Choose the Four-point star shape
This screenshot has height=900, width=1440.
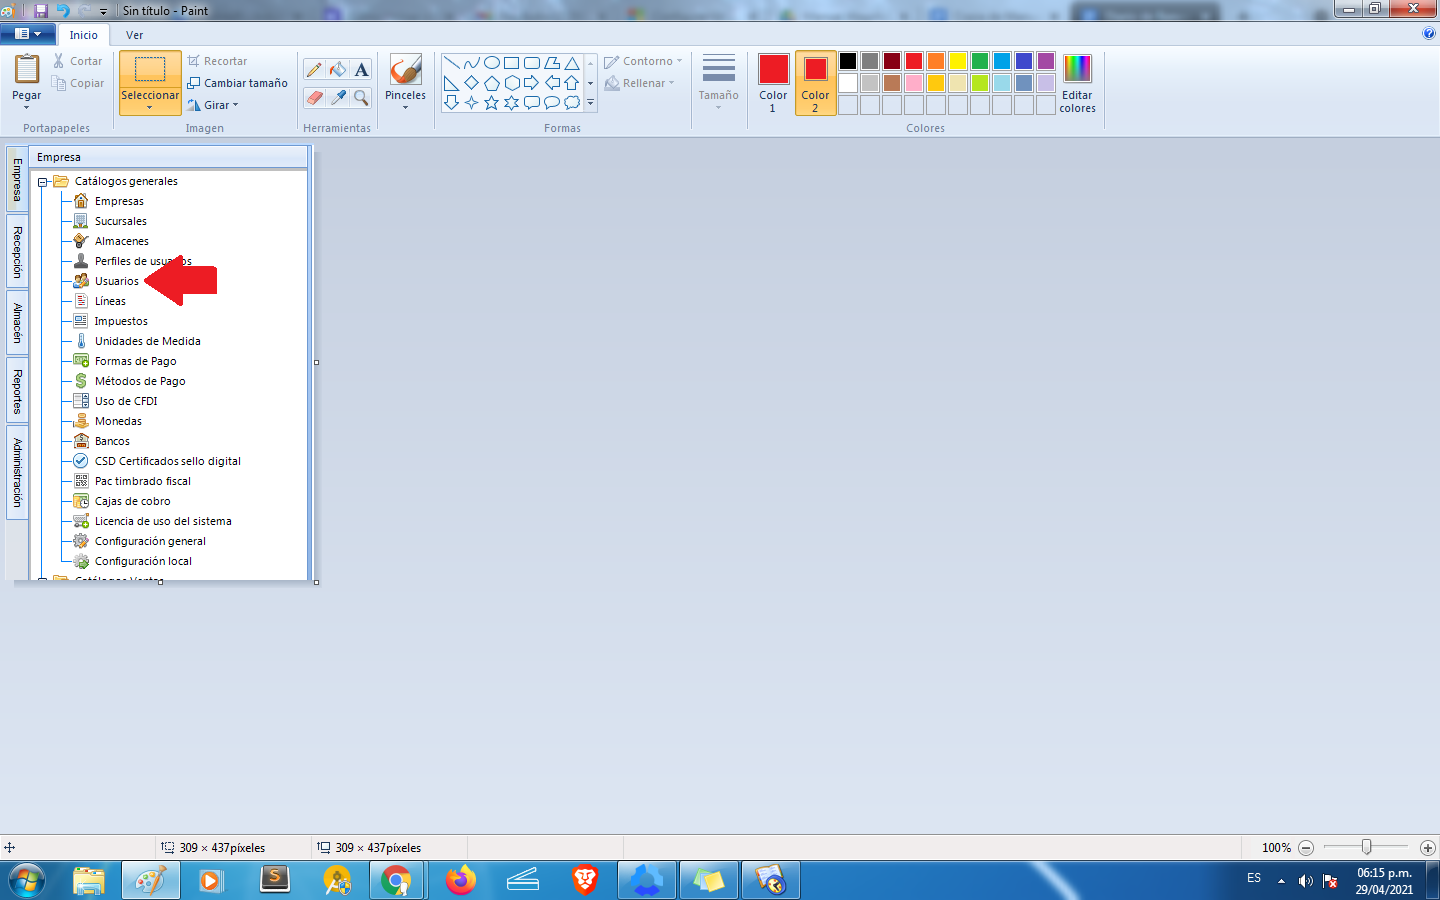(472, 103)
